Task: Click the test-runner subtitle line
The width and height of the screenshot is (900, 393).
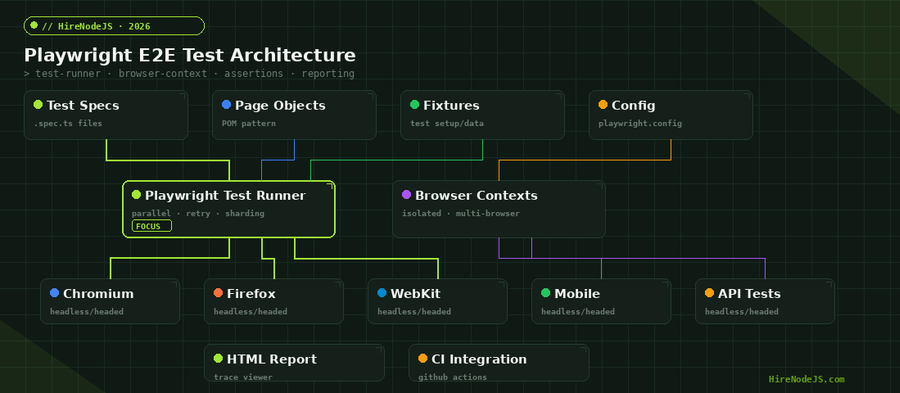Action: (189, 74)
